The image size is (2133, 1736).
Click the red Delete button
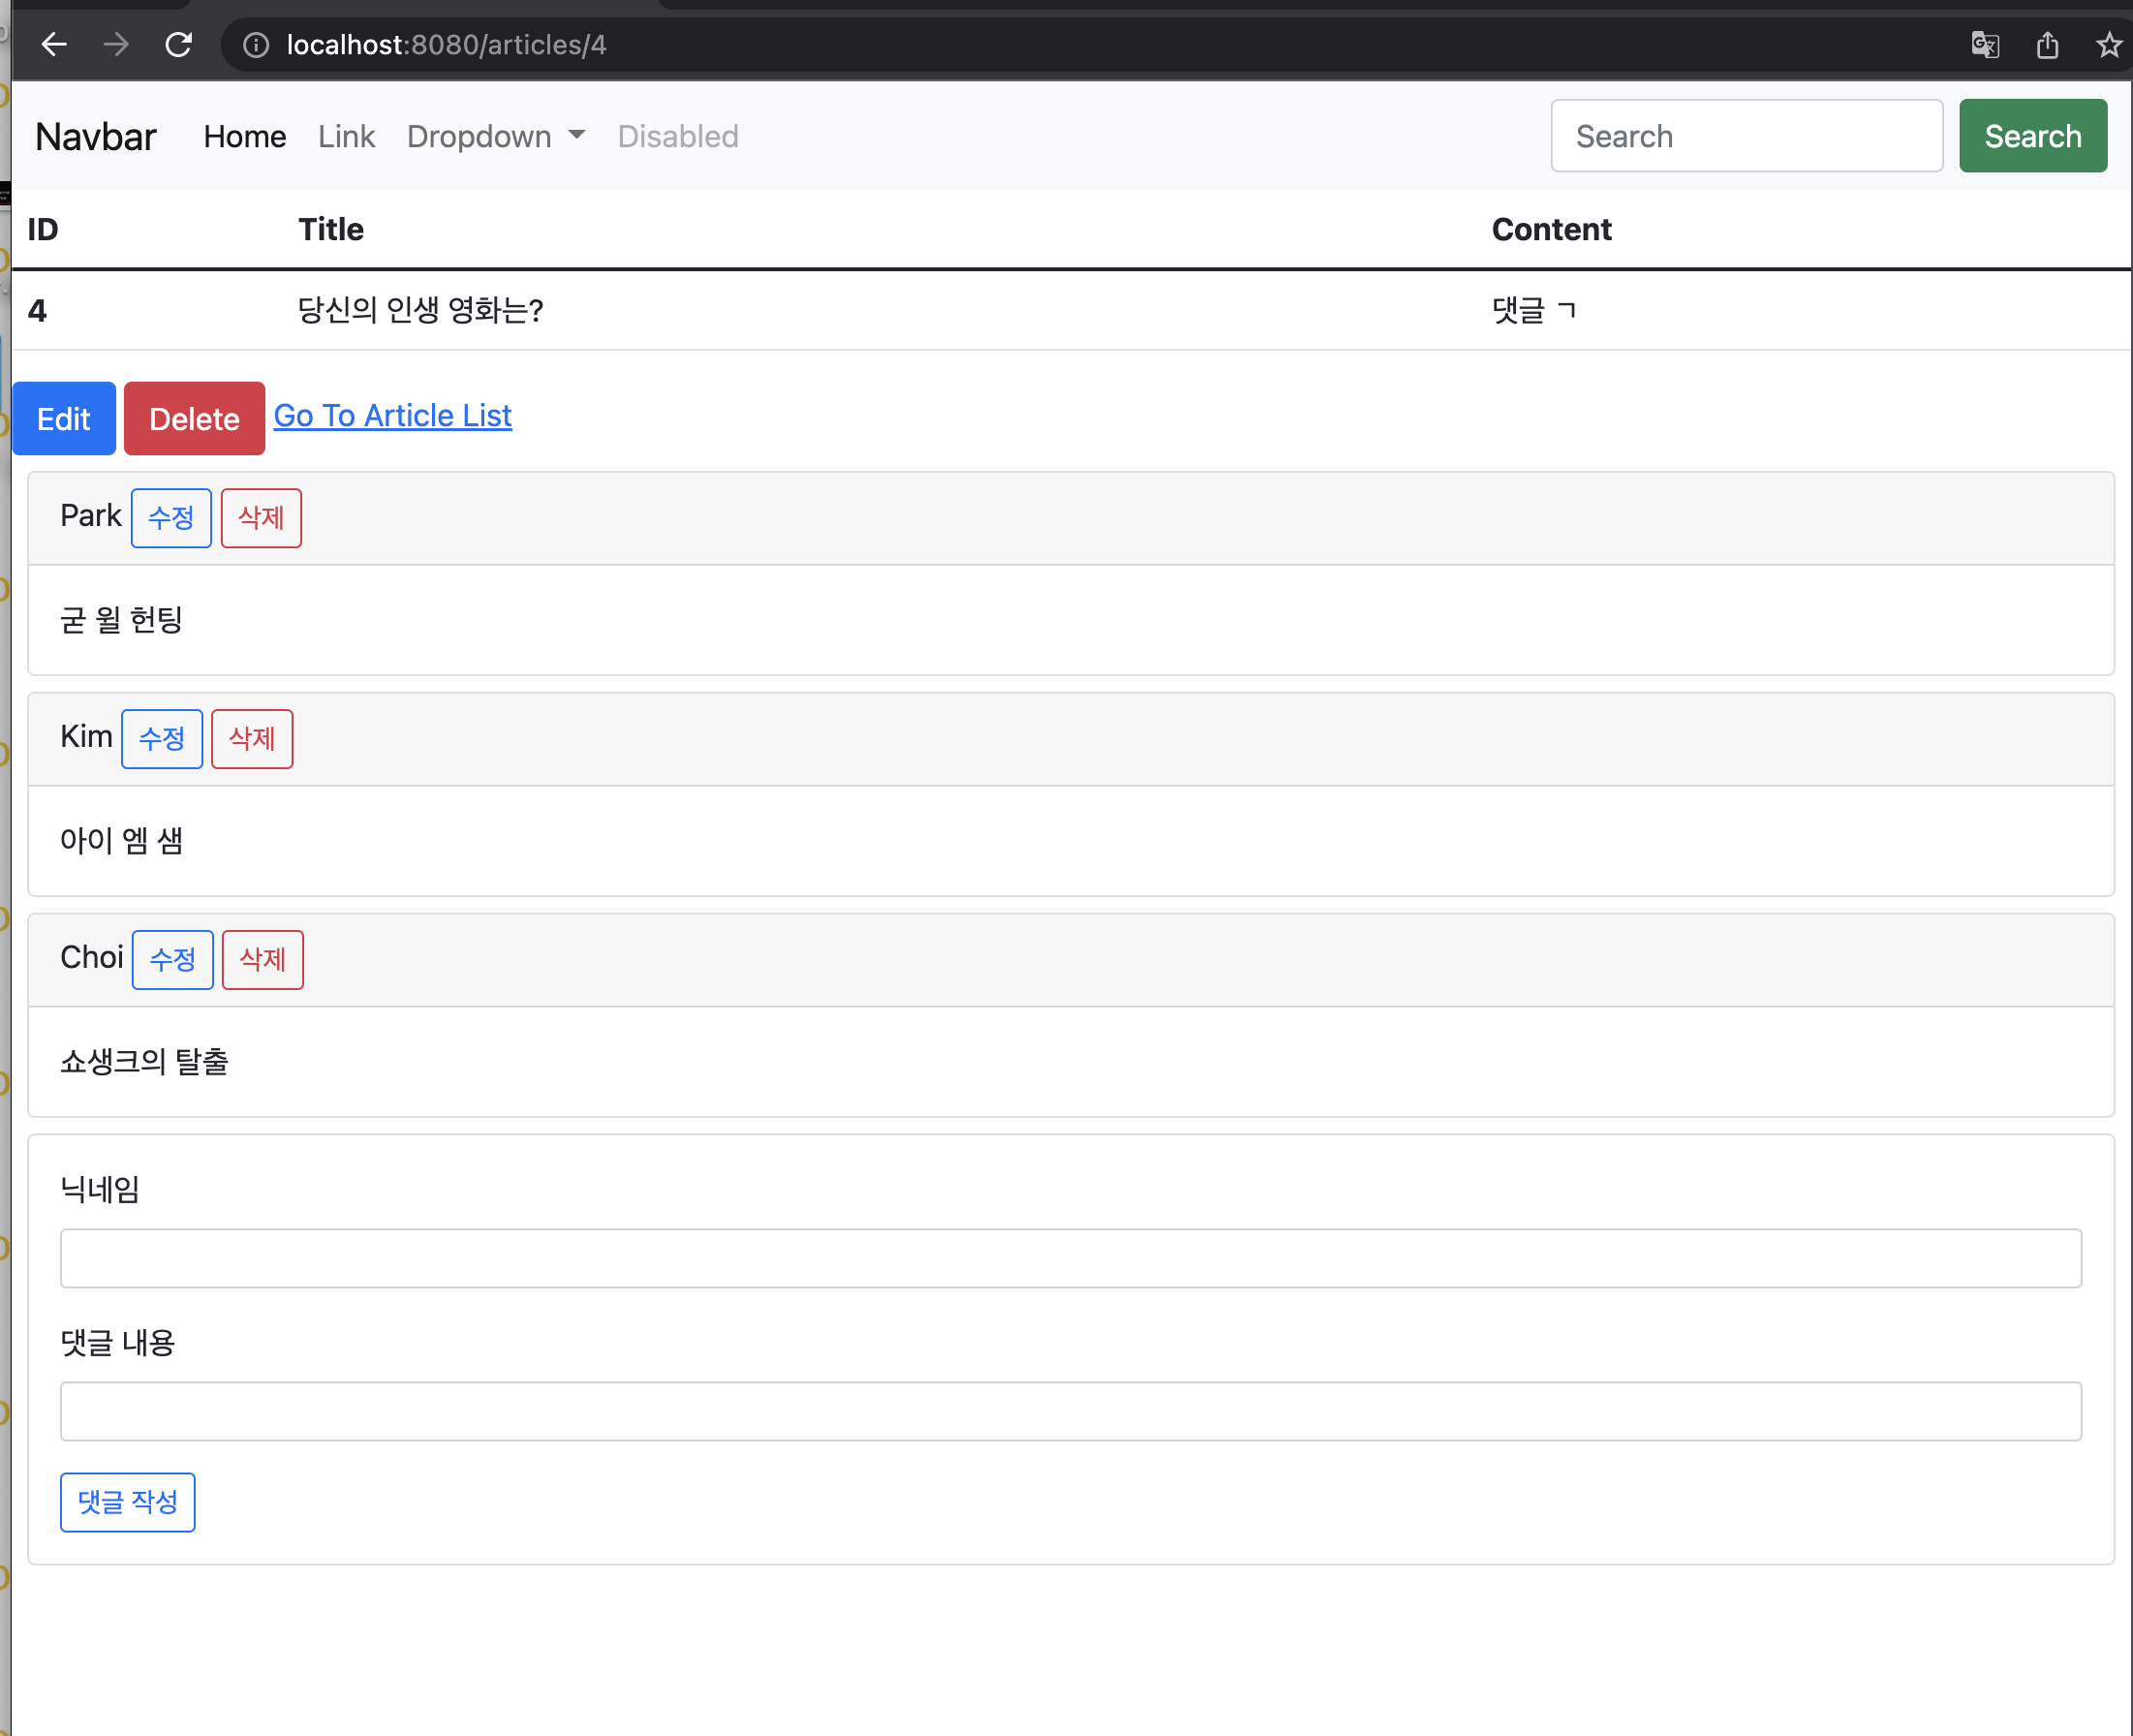[194, 418]
